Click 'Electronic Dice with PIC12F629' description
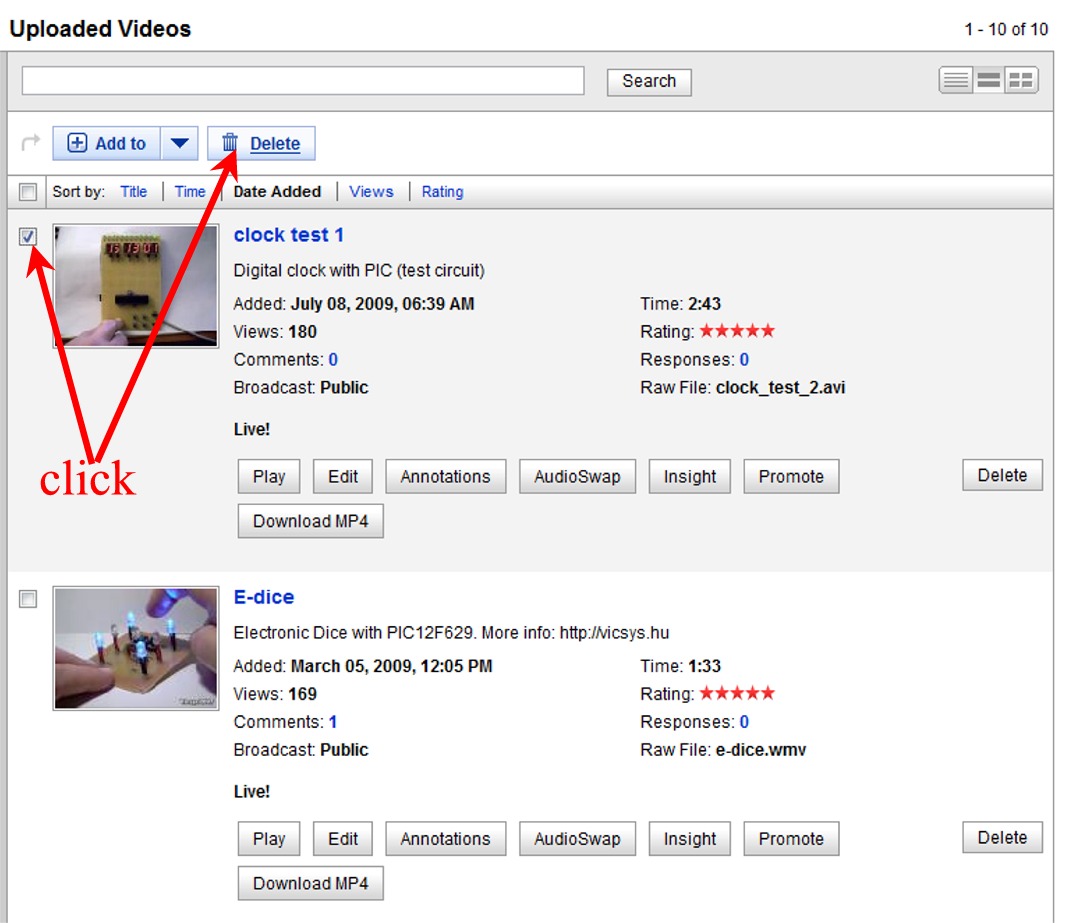 point(451,633)
